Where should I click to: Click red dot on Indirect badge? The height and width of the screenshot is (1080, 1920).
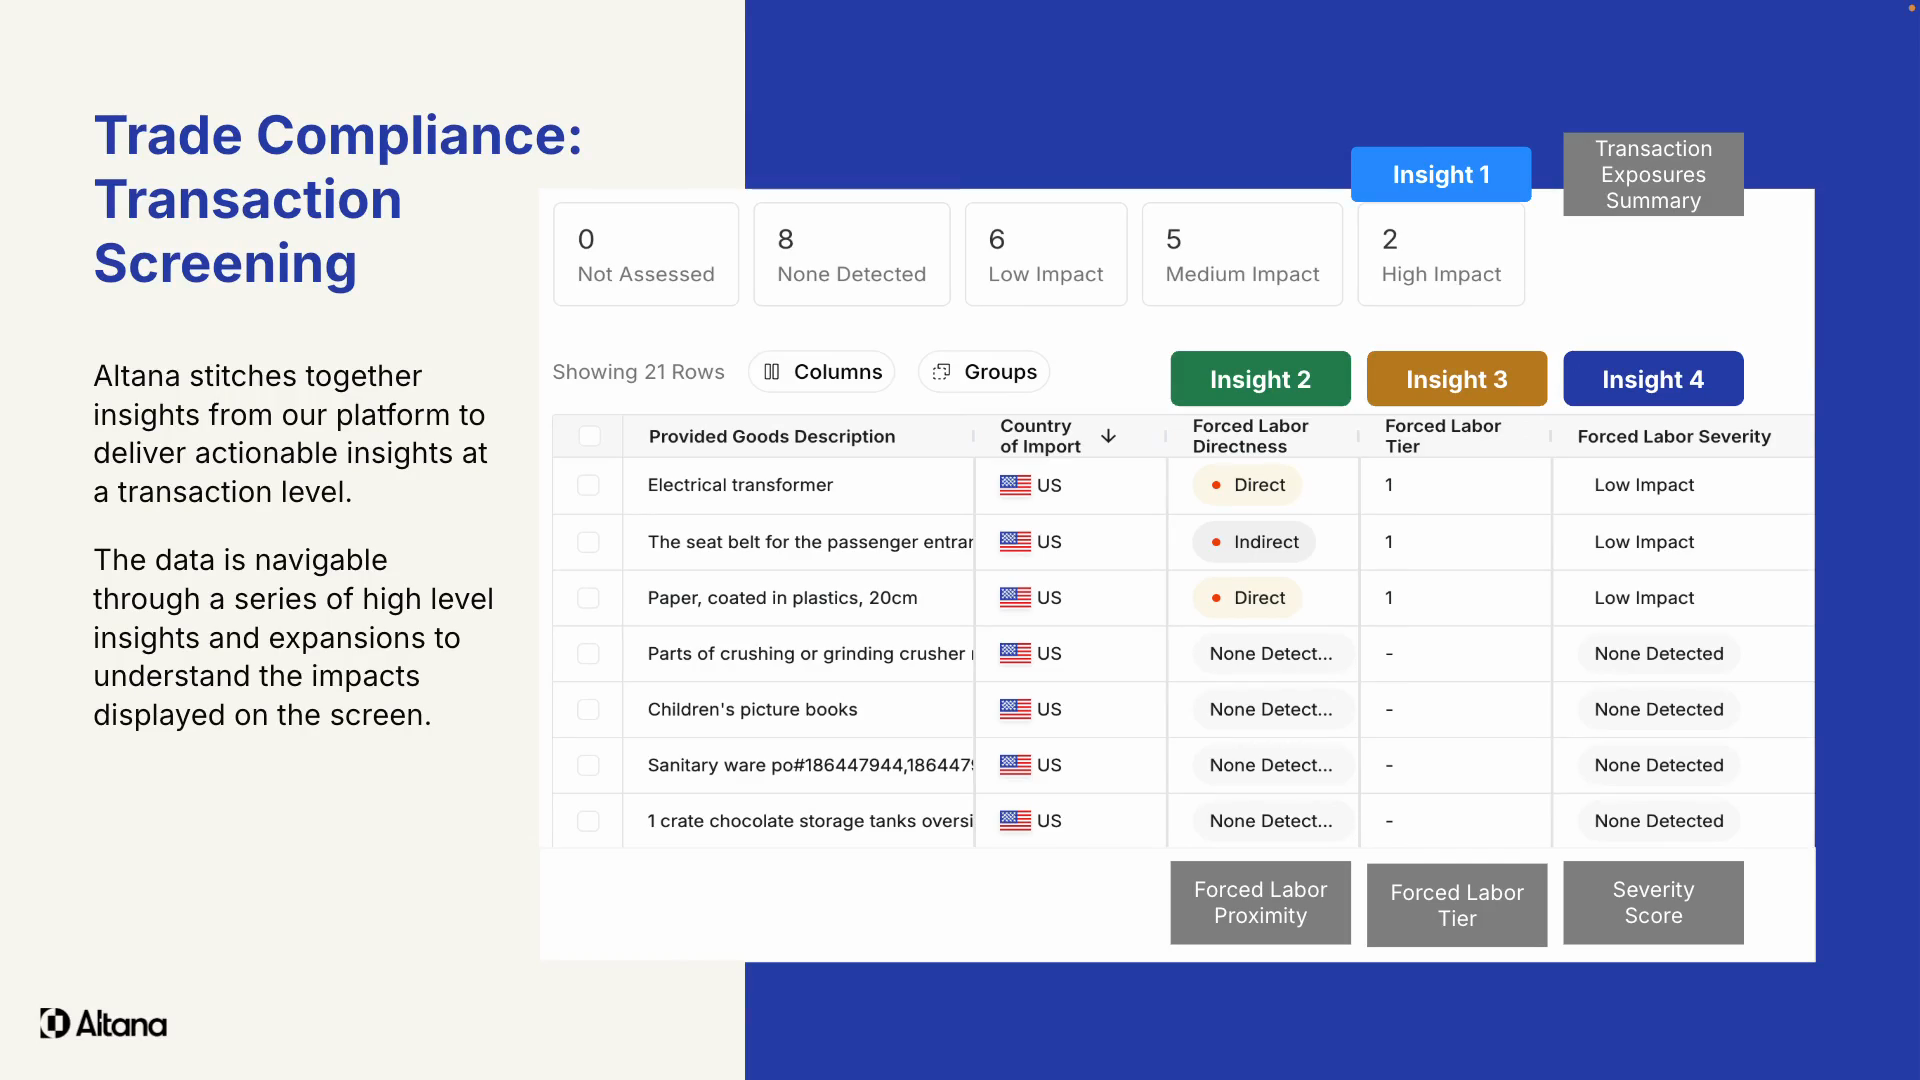(1216, 542)
